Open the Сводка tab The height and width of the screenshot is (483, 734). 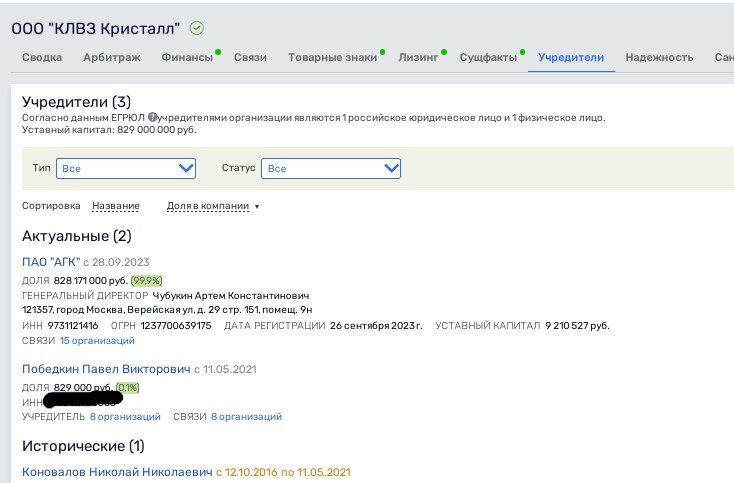click(x=42, y=57)
